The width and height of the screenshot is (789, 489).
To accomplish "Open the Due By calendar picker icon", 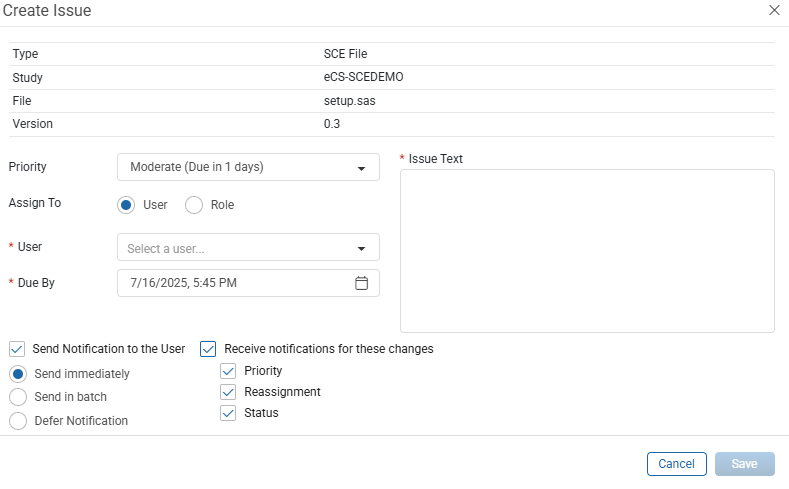I will click(361, 283).
